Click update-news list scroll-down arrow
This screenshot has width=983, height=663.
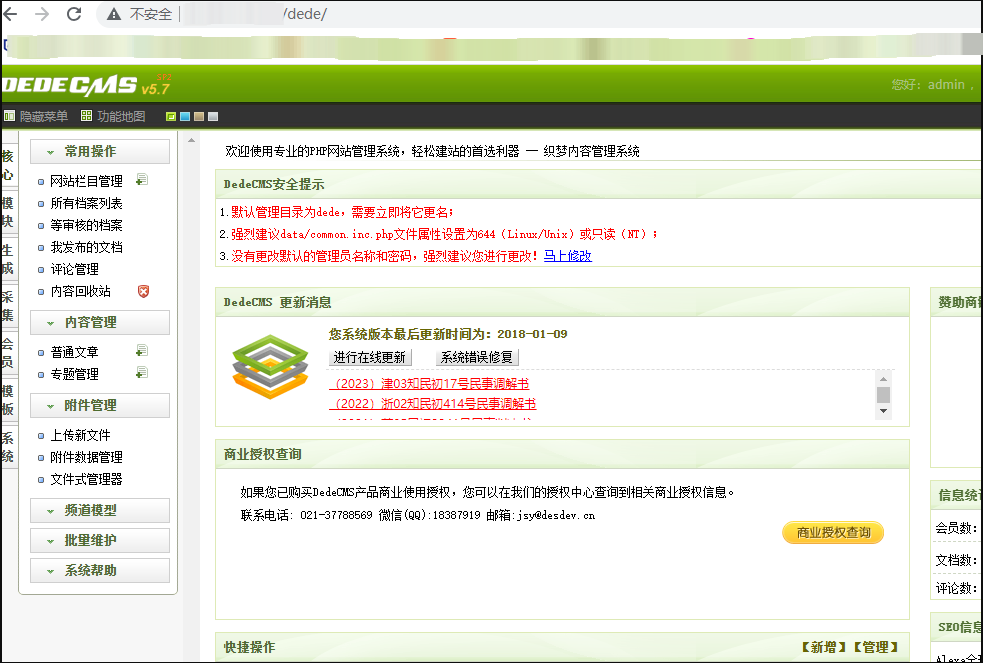pyautogui.click(x=883, y=411)
